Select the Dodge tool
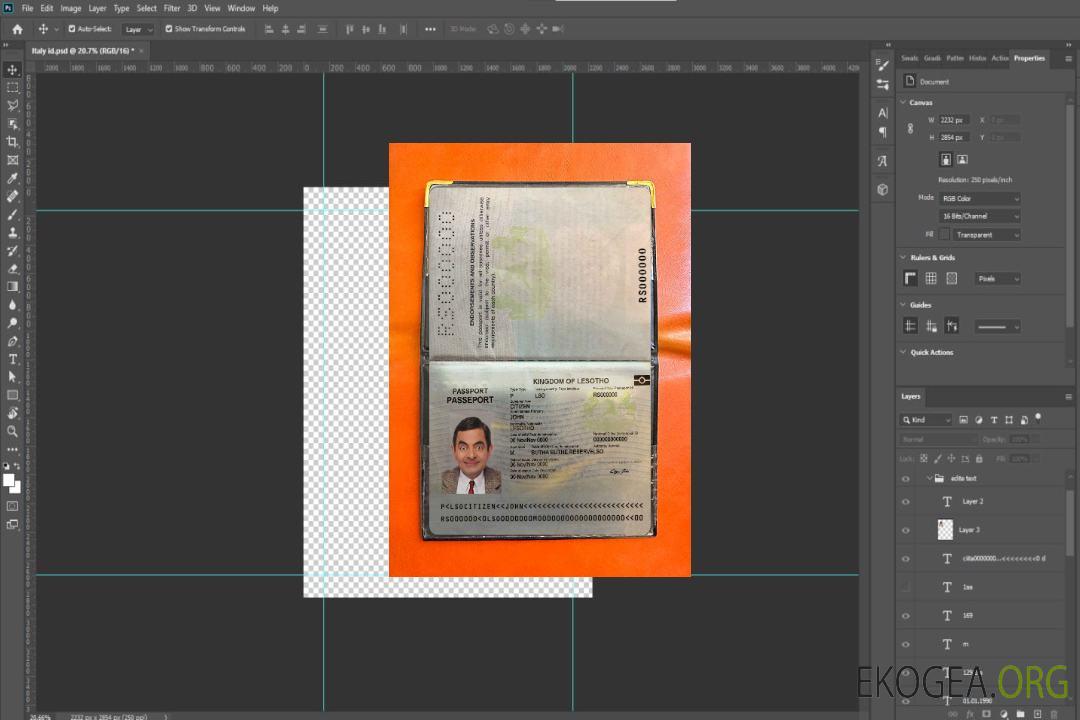This screenshot has width=1080, height=720. [x=12, y=322]
